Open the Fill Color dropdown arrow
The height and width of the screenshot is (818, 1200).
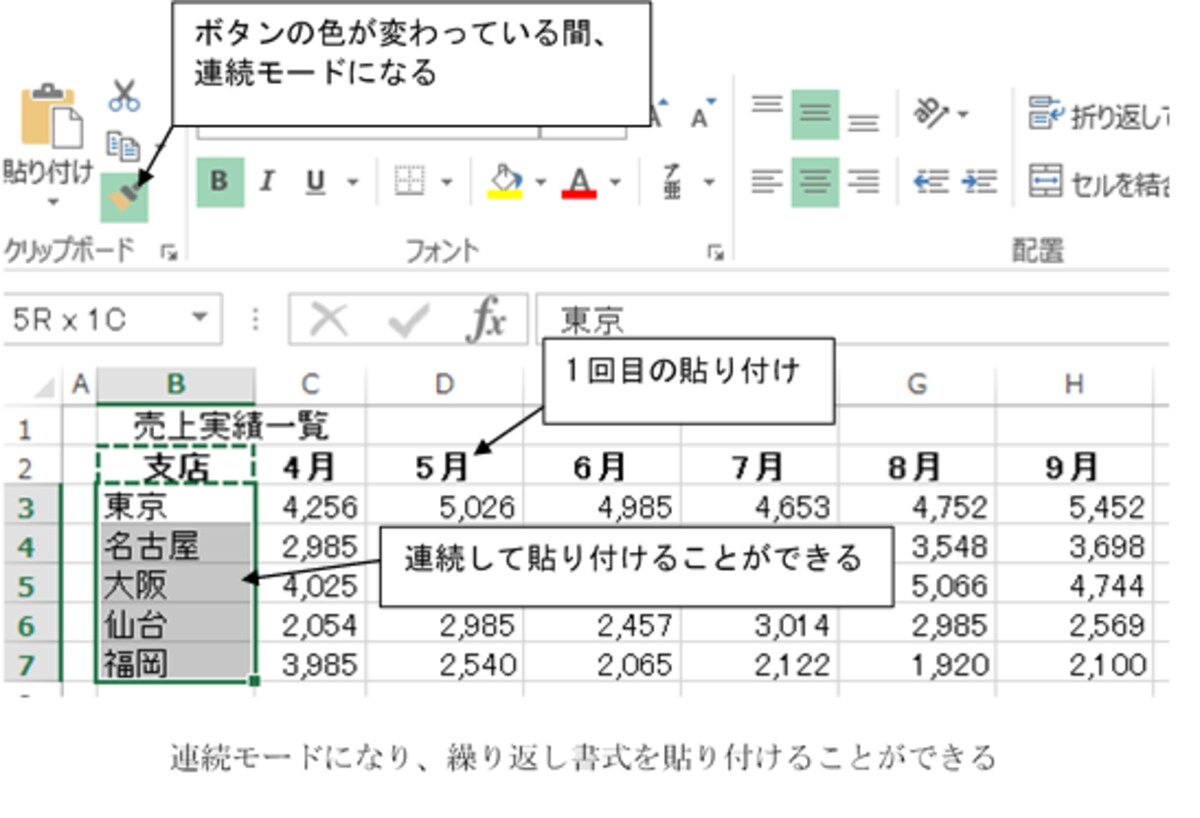click(x=541, y=183)
